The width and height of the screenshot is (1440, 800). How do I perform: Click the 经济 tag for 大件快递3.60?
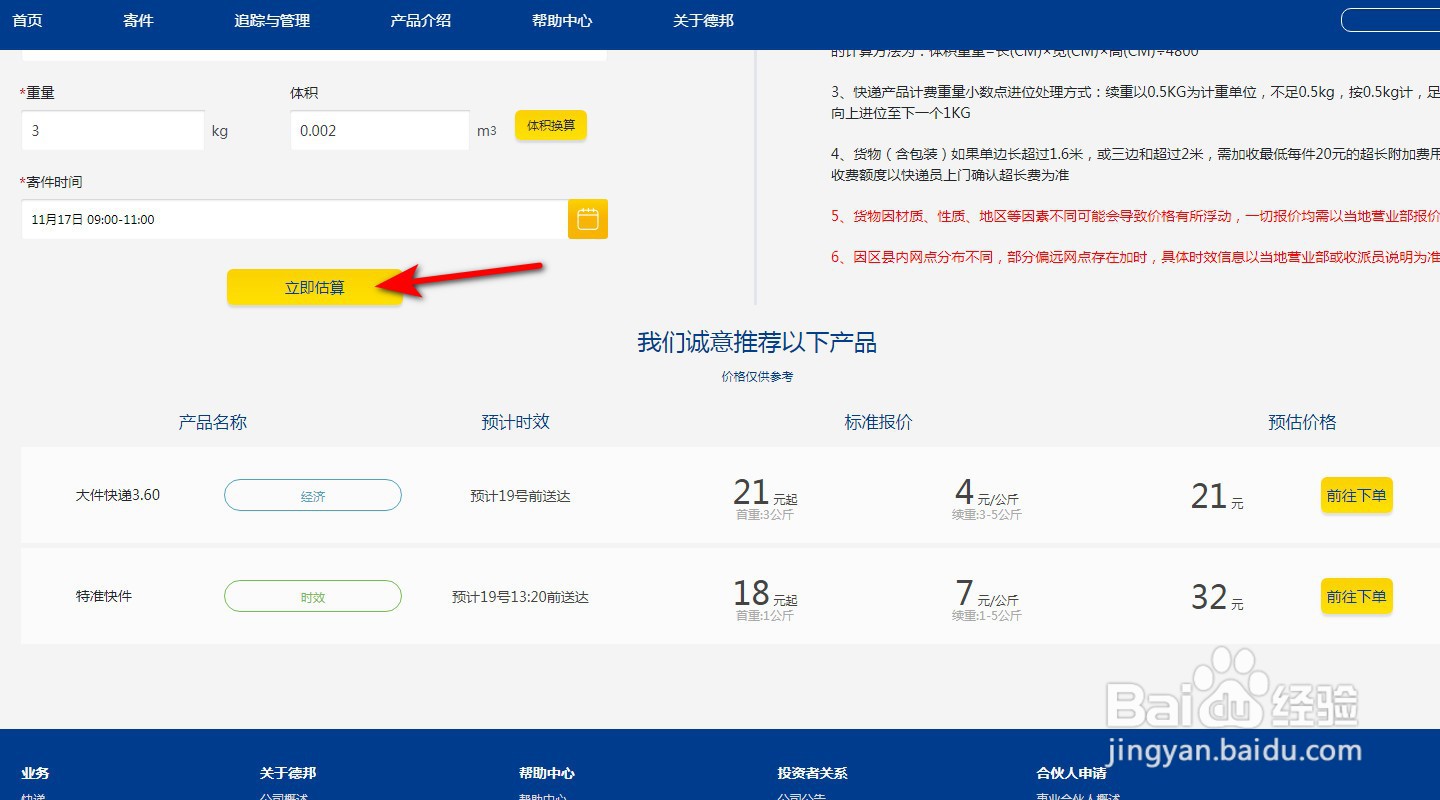312,495
